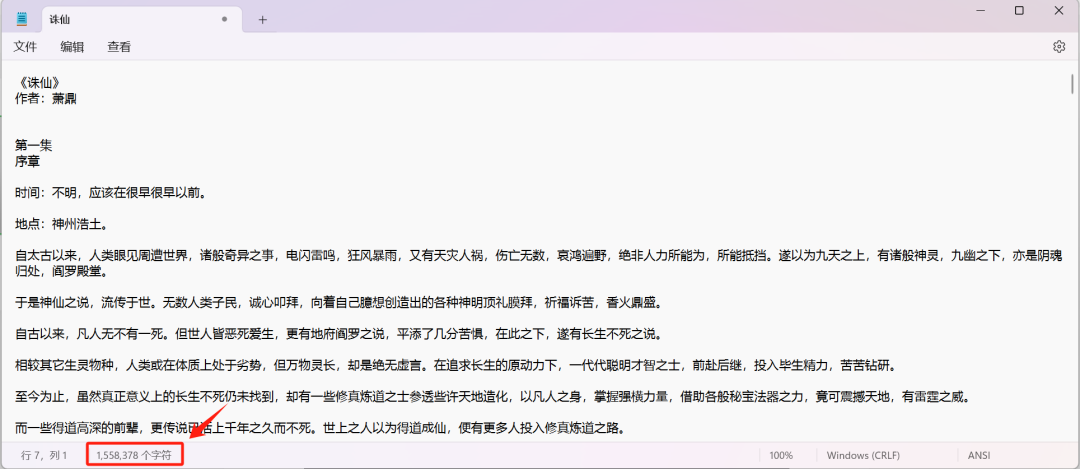This screenshot has height=469, width=1080.
Task: Open the 编辑 menu
Action: tap(72, 47)
